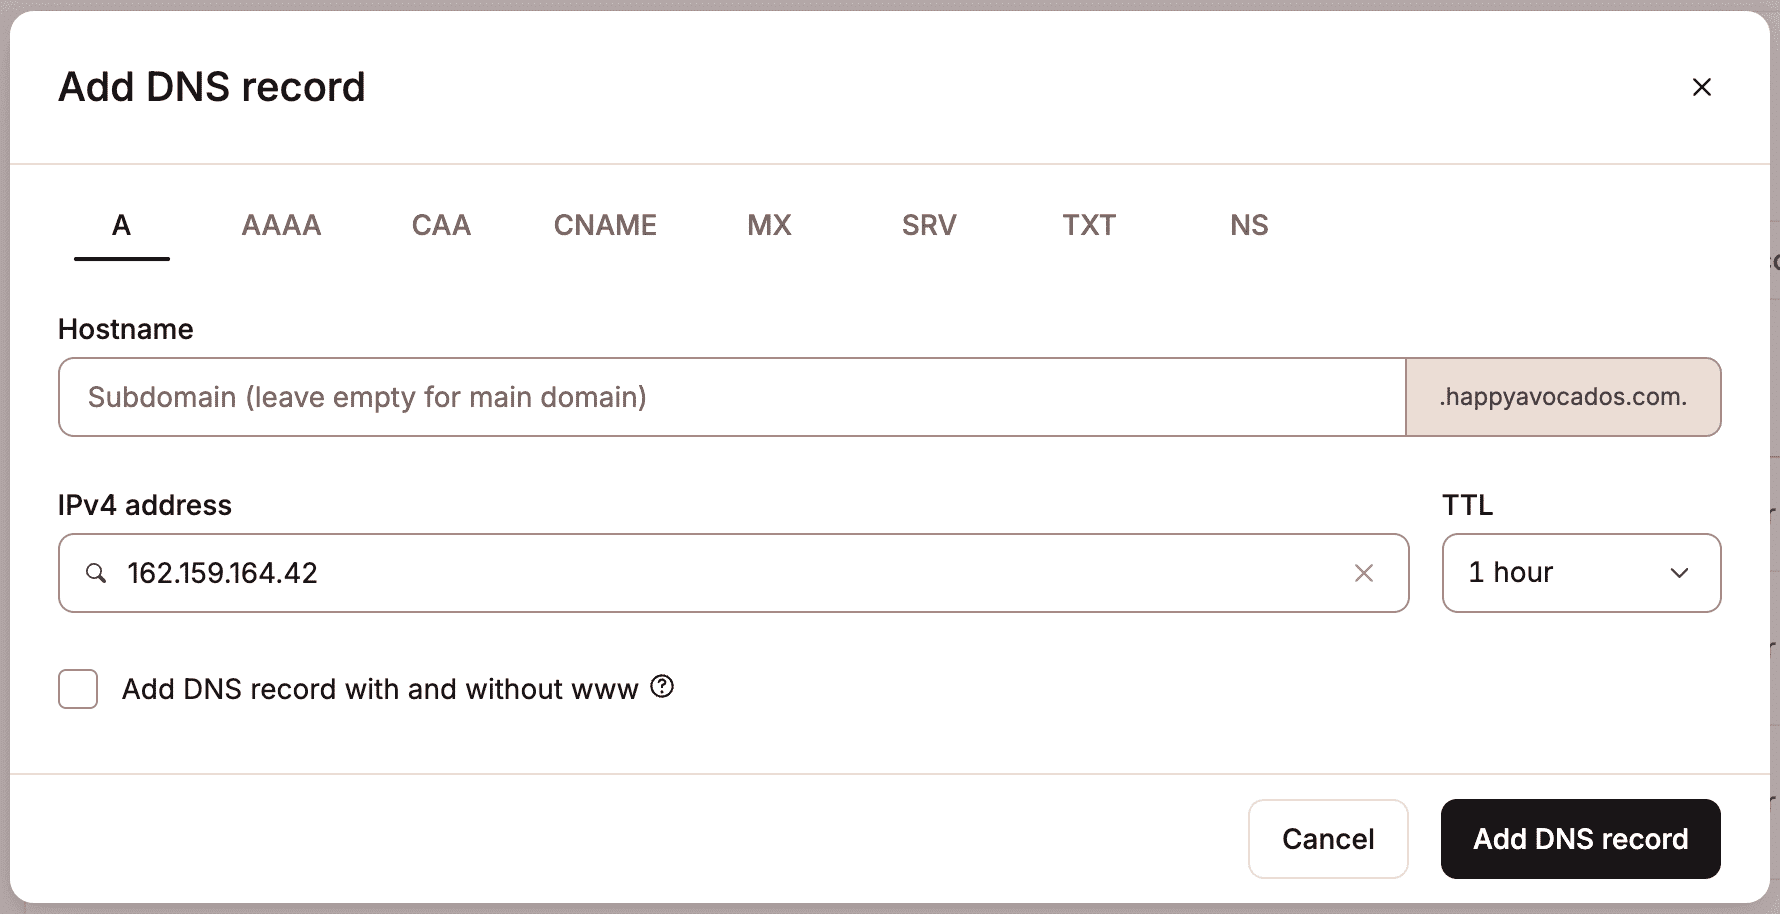
Task: Focus the Hostname subdomain input field
Action: (732, 397)
